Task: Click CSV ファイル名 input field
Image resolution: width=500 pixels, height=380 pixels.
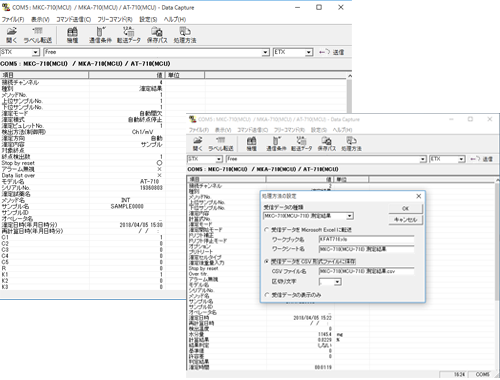Action: tap(366, 271)
